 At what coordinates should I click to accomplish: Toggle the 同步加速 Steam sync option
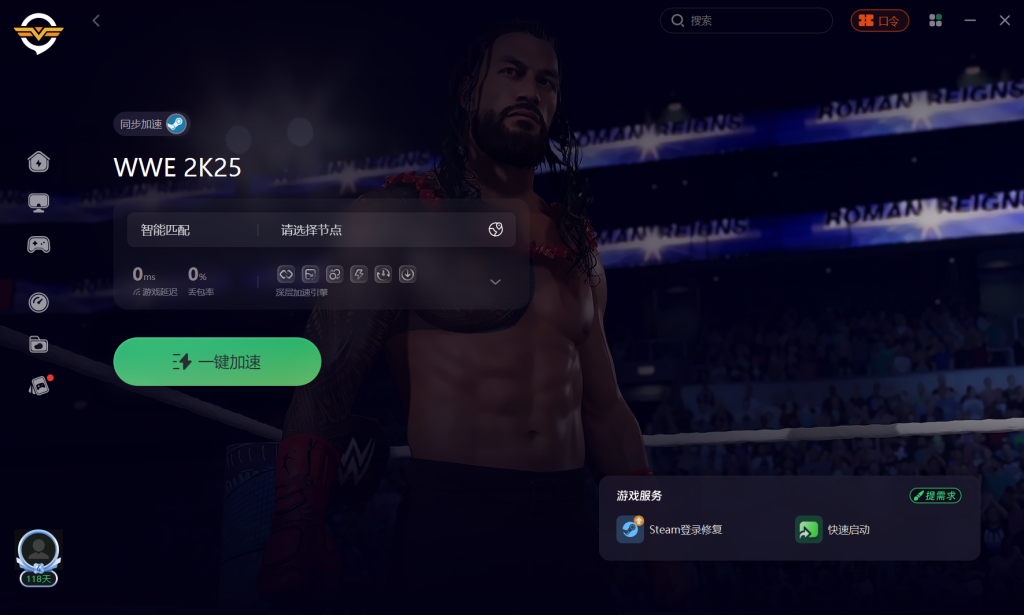point(152,124)
